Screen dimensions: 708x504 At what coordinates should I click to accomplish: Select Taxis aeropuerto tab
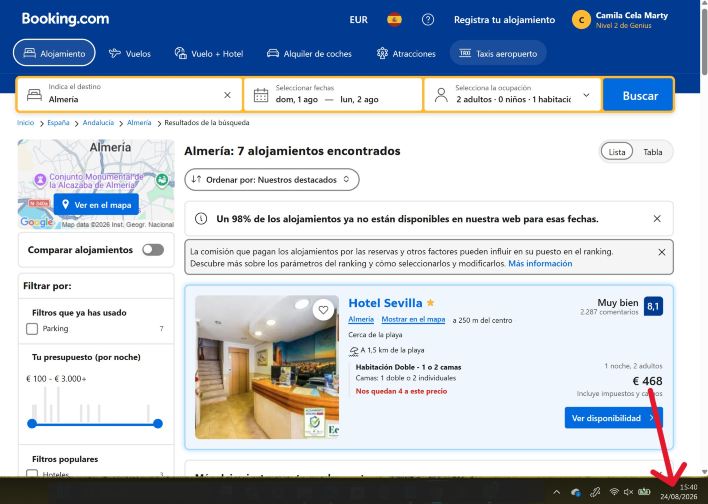498,53
